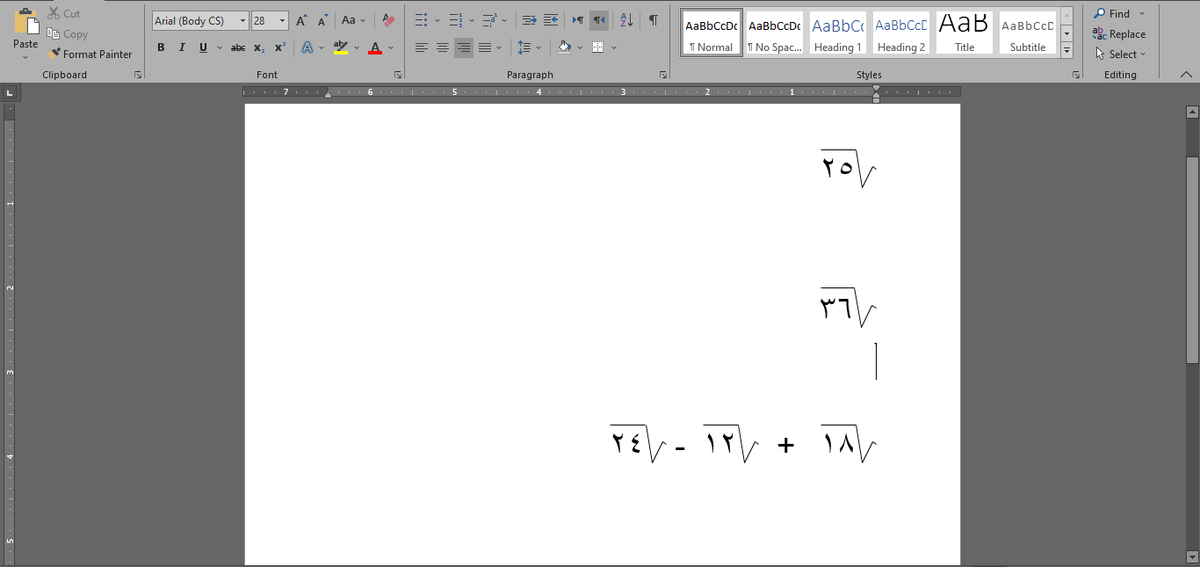This screenshot has width=1200, height=567.
Task: Toggle Bold formatting
Action: coord(161,48)
